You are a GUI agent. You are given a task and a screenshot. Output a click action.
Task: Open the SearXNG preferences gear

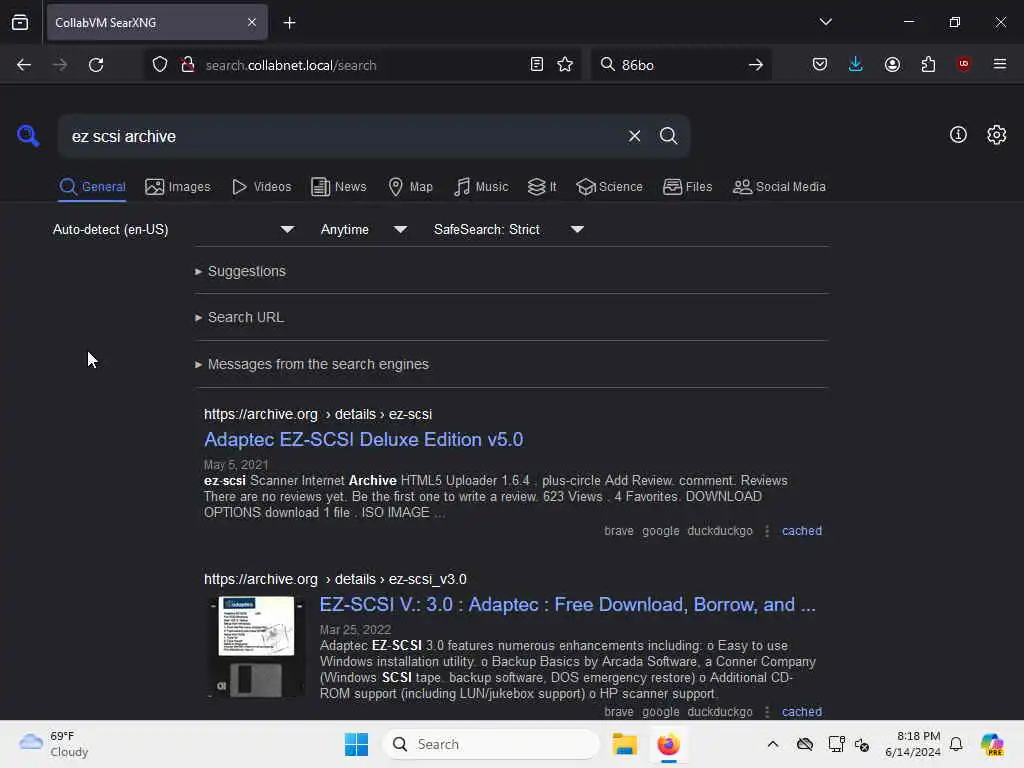point(996,135)
